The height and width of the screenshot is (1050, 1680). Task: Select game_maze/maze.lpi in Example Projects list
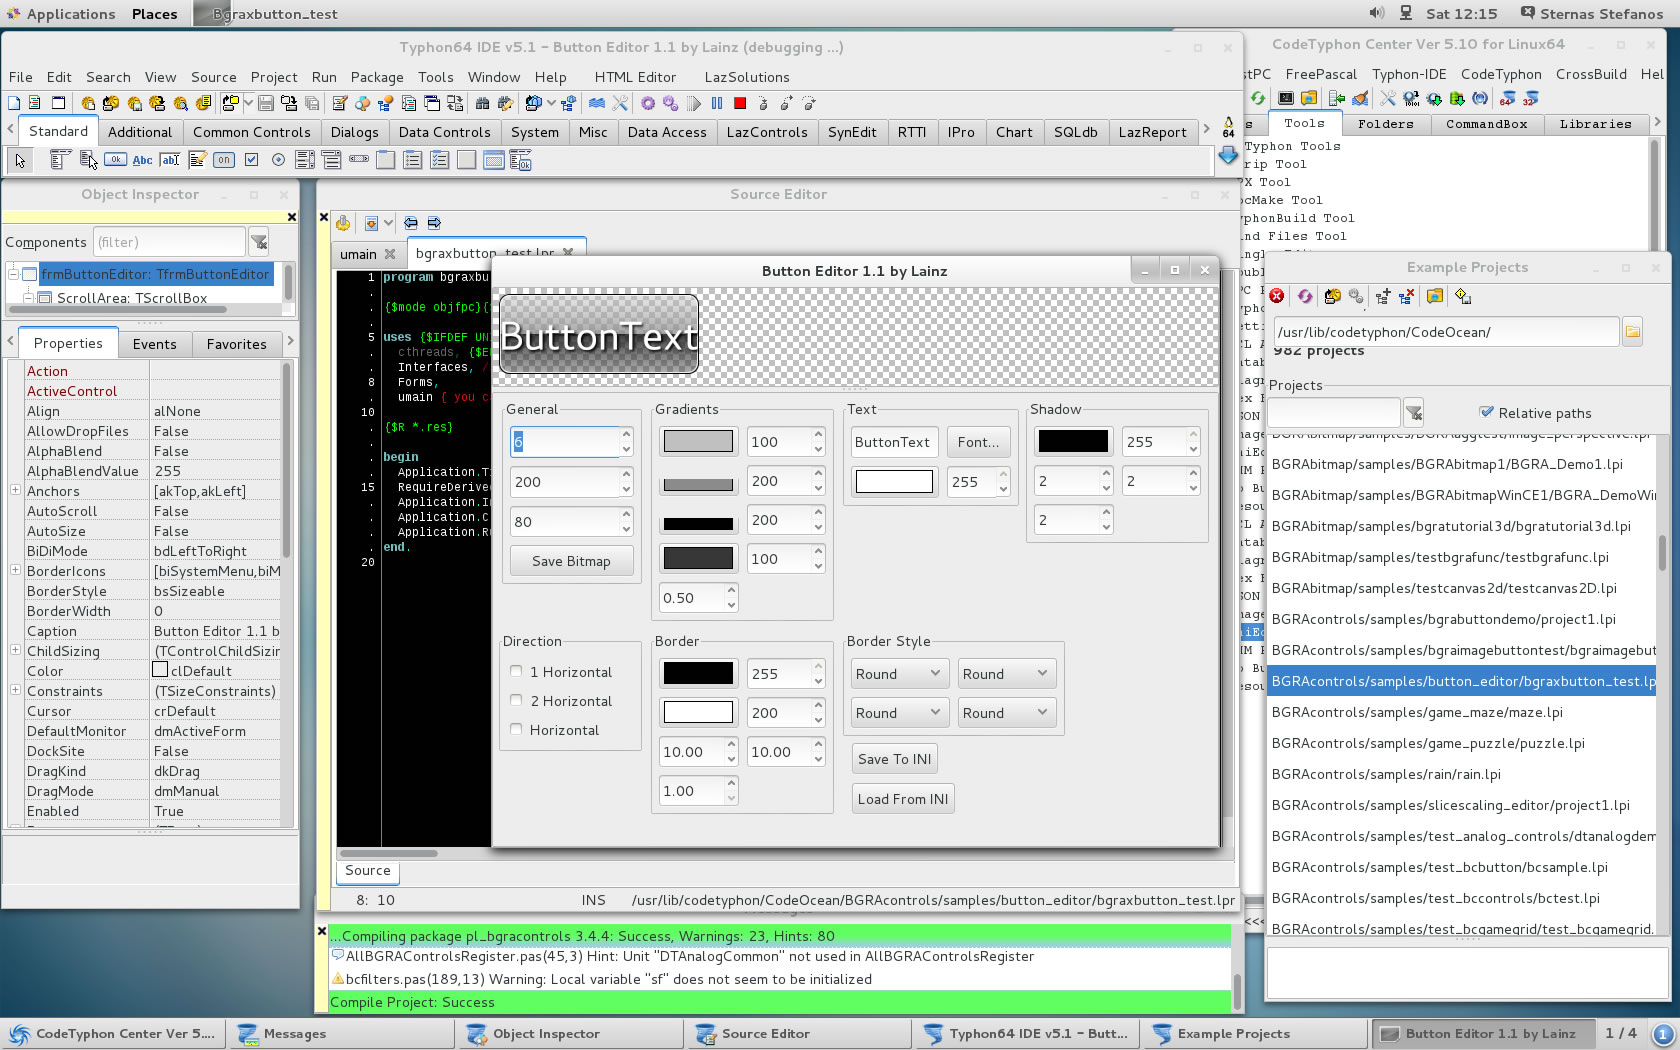click(1460, 712)
